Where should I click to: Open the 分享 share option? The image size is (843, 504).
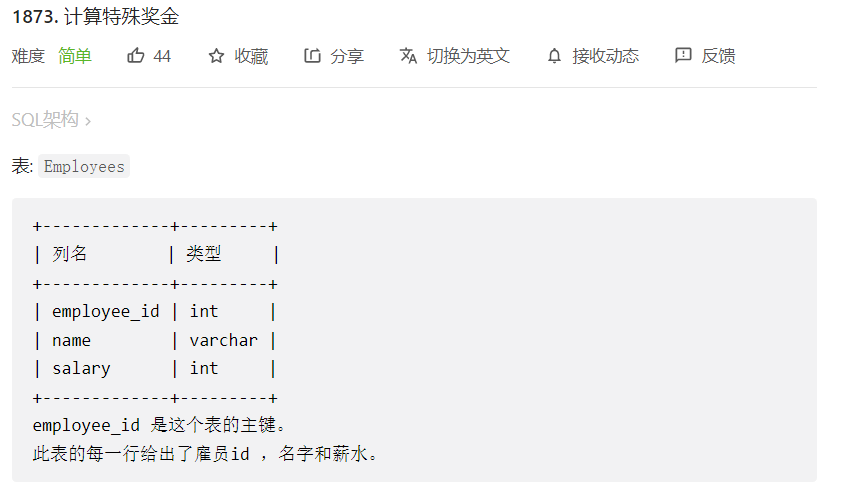click(347, 56)
